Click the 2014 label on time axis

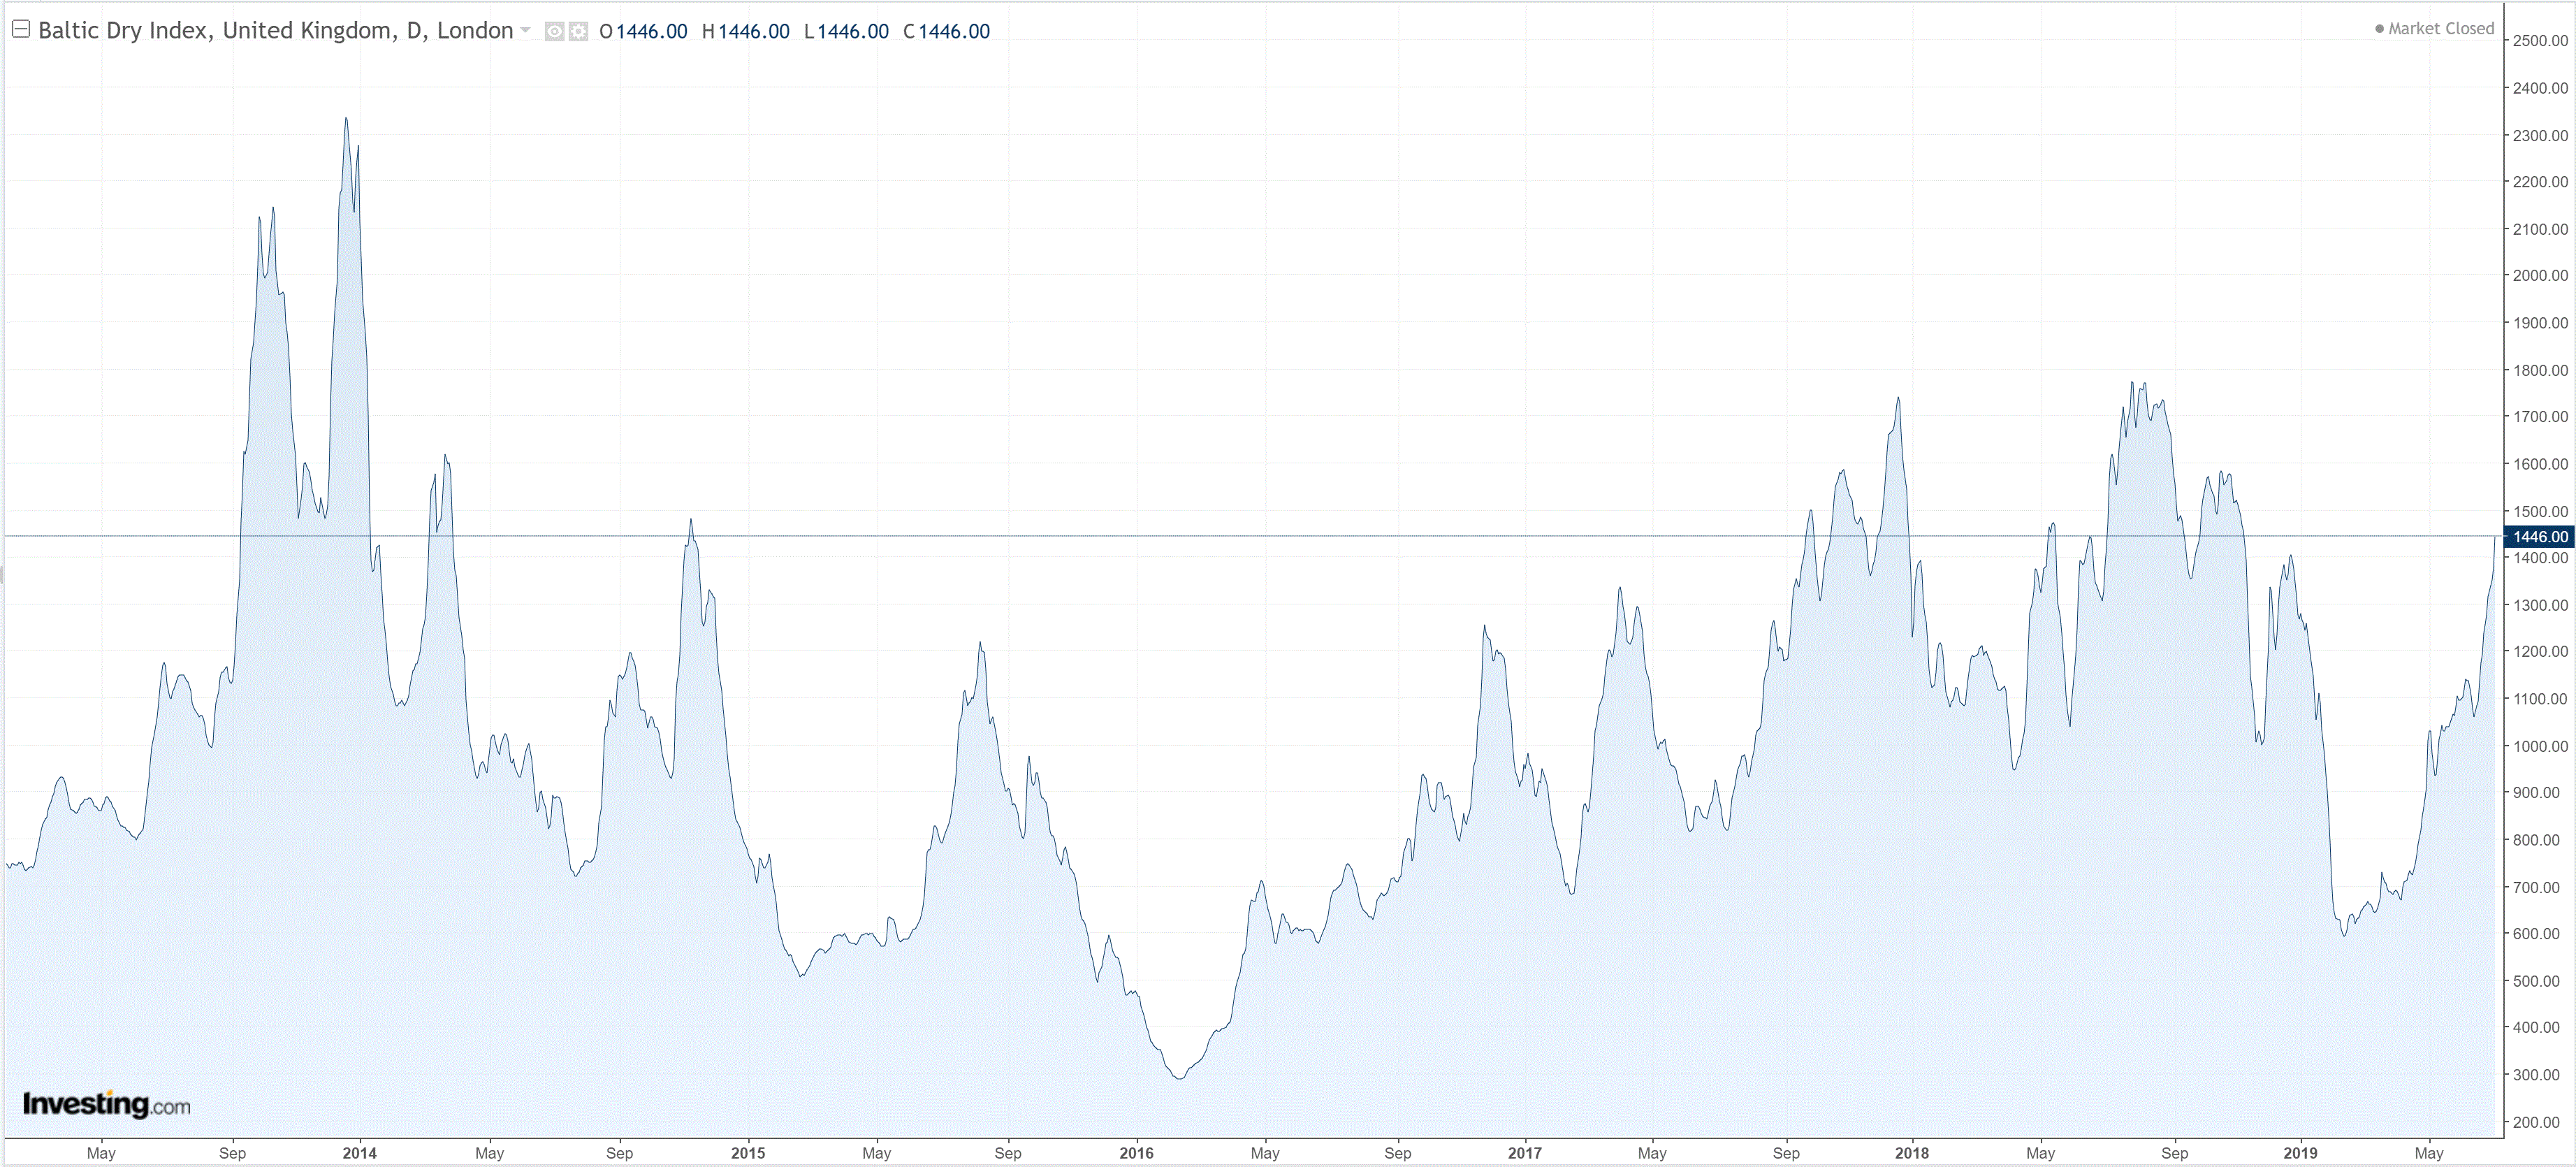pyautogui.click(x=359, y=1153)
